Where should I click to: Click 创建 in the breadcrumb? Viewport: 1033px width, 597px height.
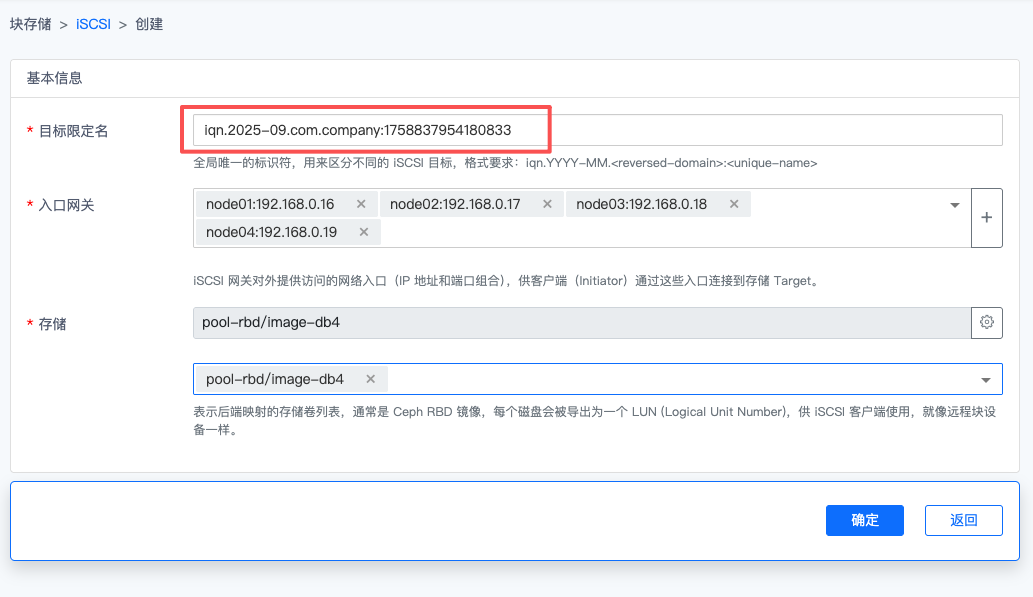pyautogui.click(x=149, y=24)
